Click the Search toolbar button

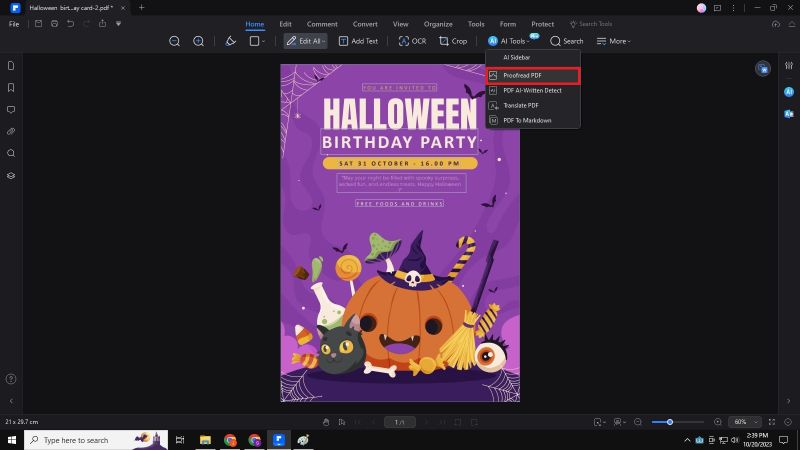566,41
